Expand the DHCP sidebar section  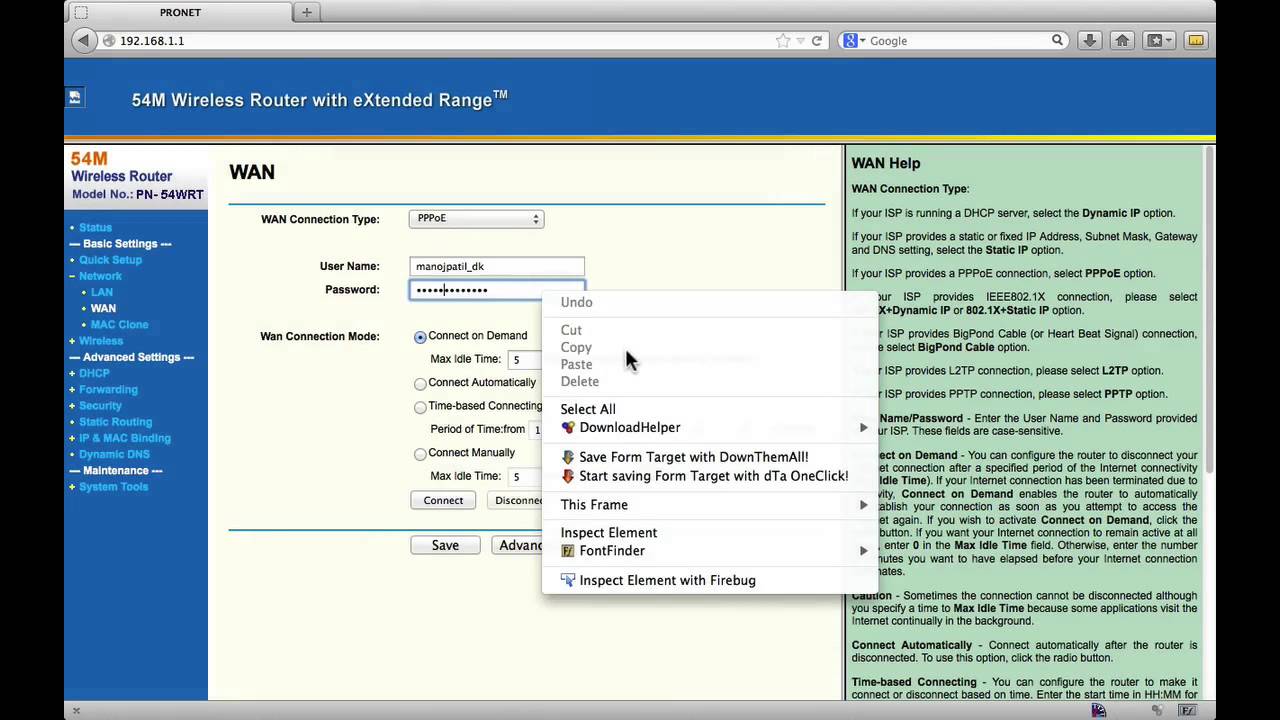pos(72,373)
